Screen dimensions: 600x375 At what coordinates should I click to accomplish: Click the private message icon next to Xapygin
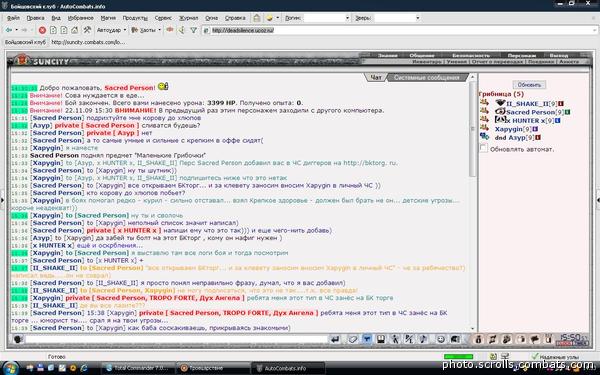[x=484, y=128]
